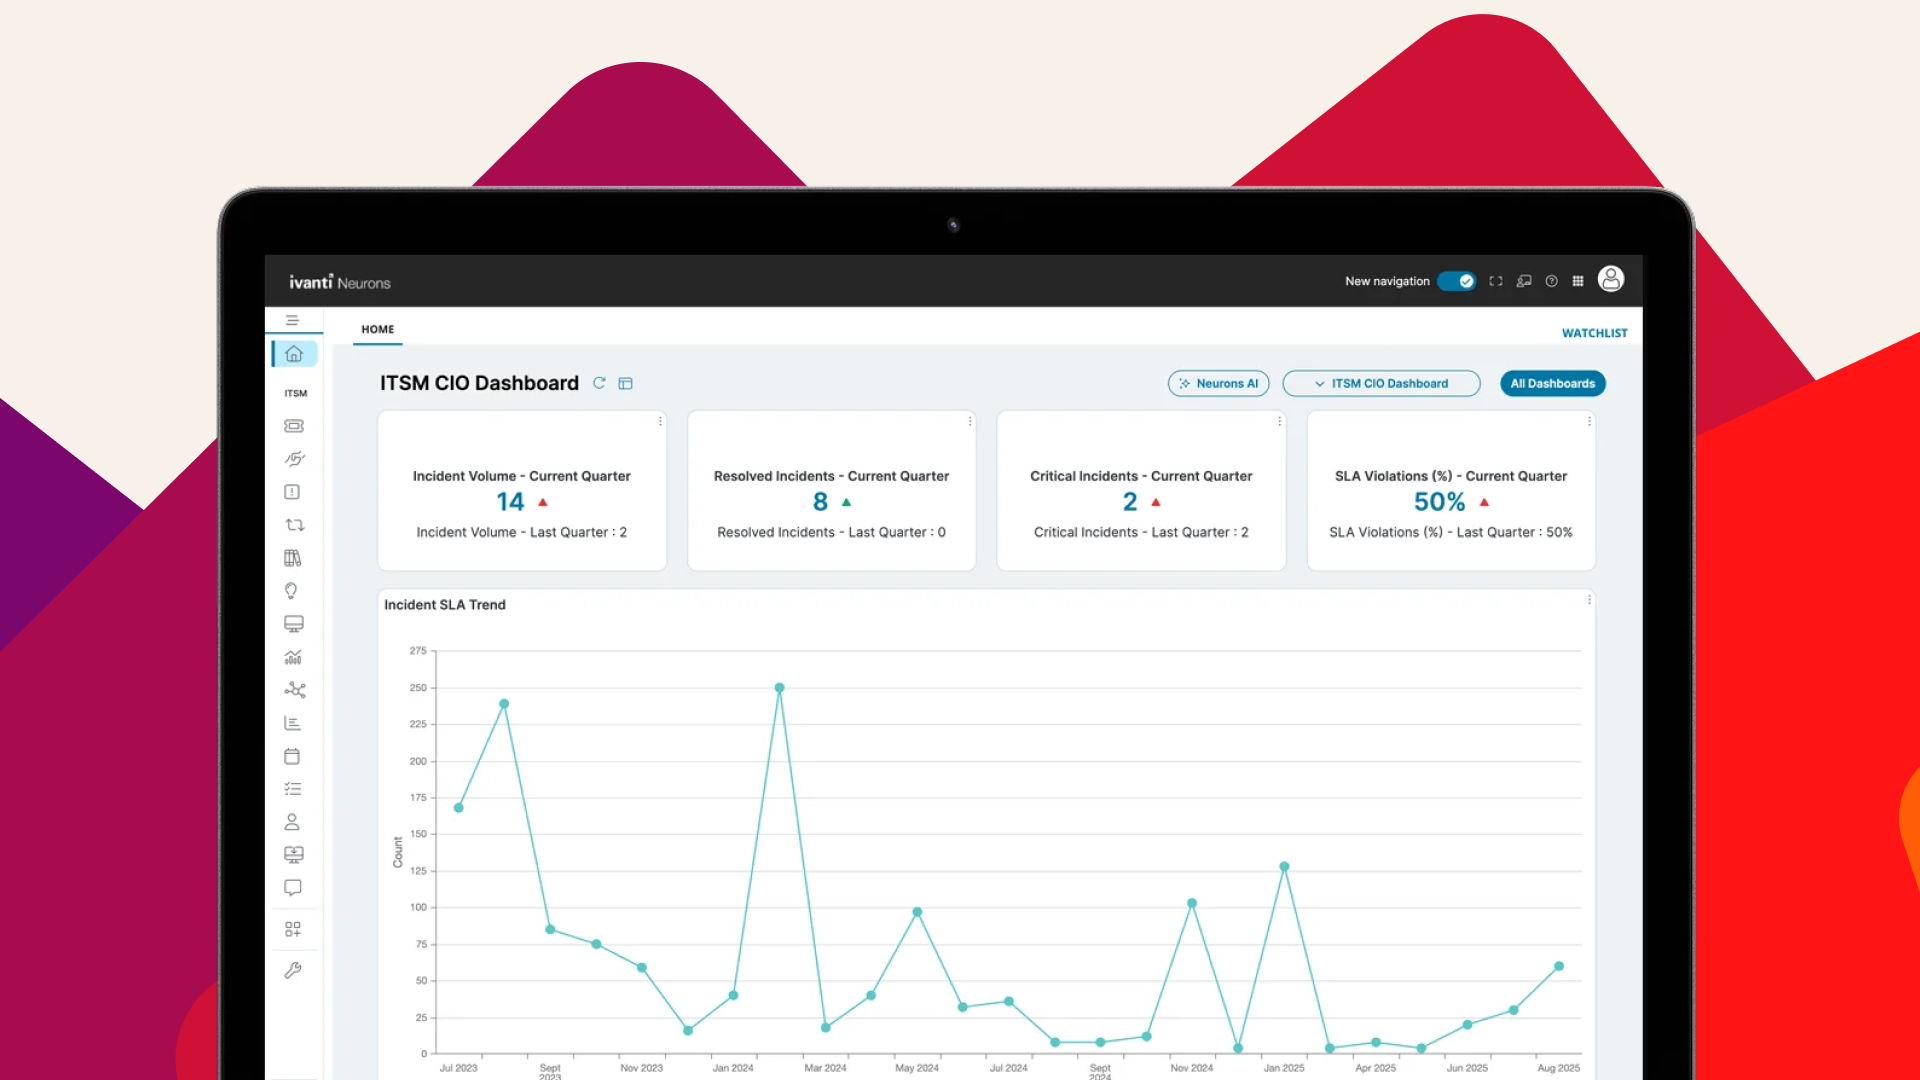Click the last data point for Aug 2025
Viewport: 1920px width, 1080px height.
coord(1559,966)
